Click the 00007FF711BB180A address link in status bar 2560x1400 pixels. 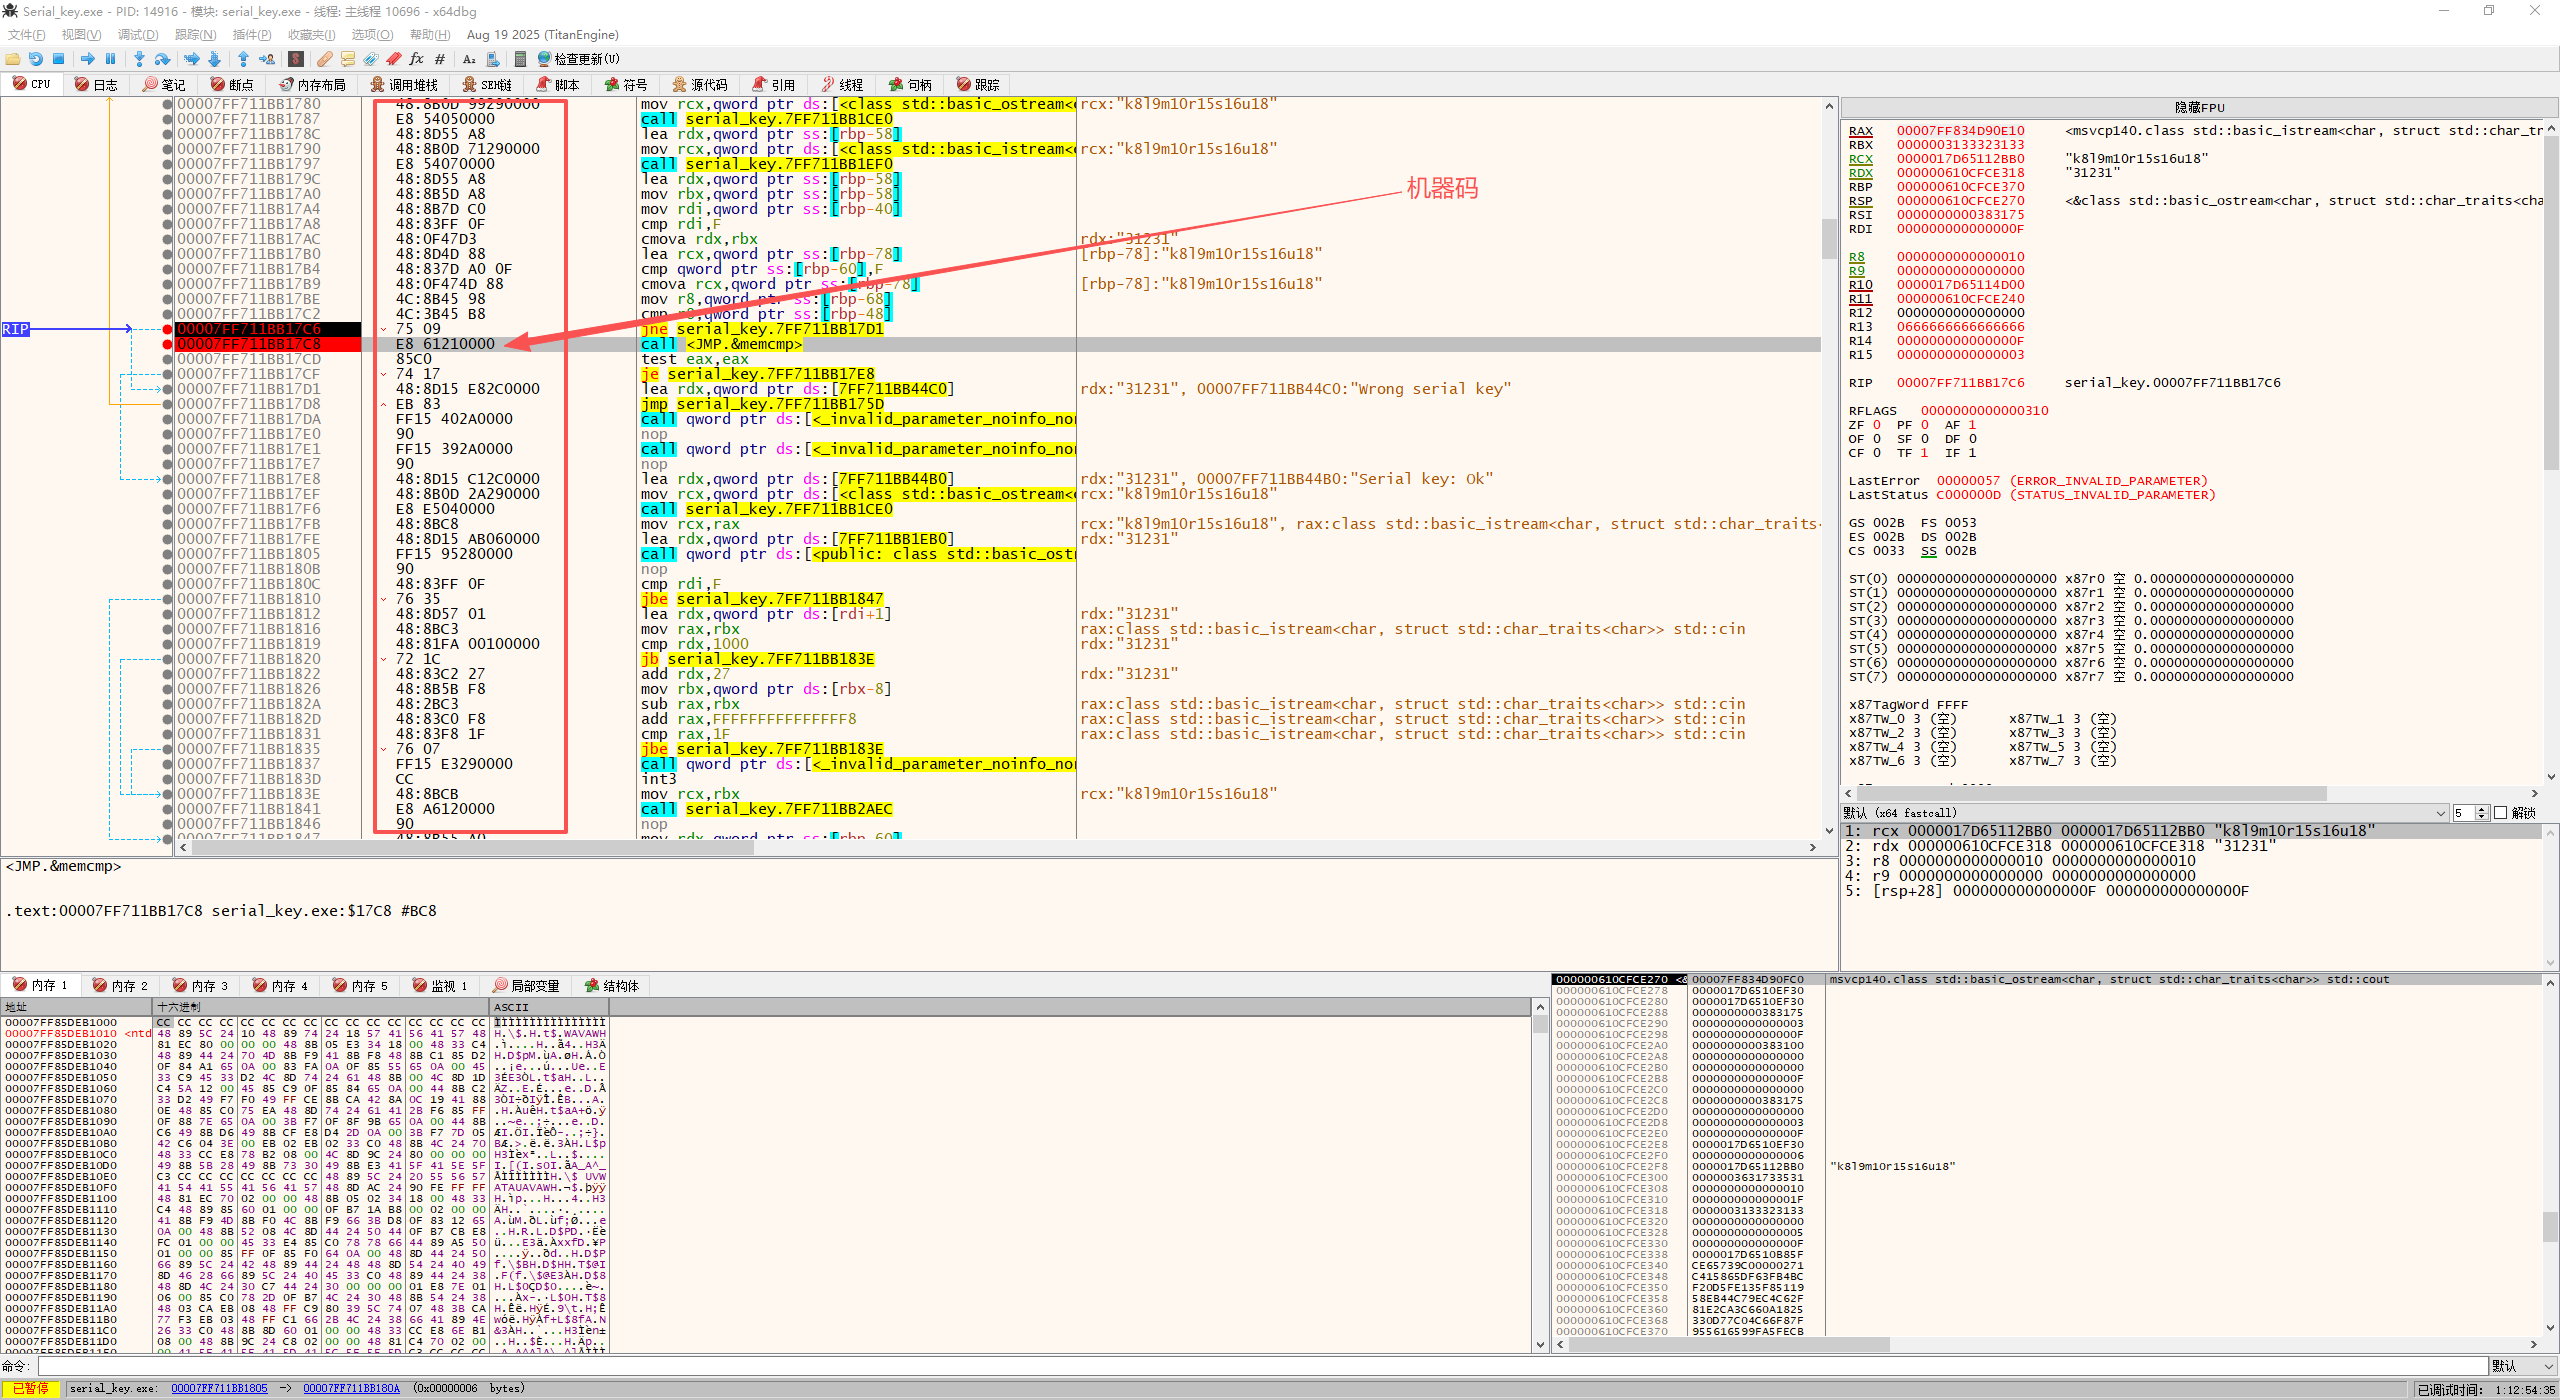tap(351, 1389)
